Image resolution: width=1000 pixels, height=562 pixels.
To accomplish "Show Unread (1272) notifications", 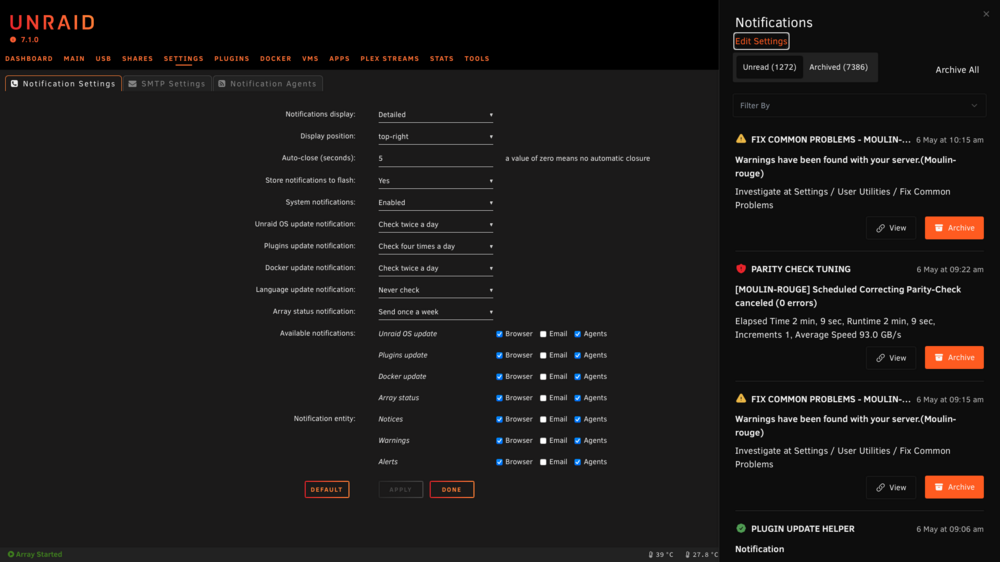I will [769, 67].
